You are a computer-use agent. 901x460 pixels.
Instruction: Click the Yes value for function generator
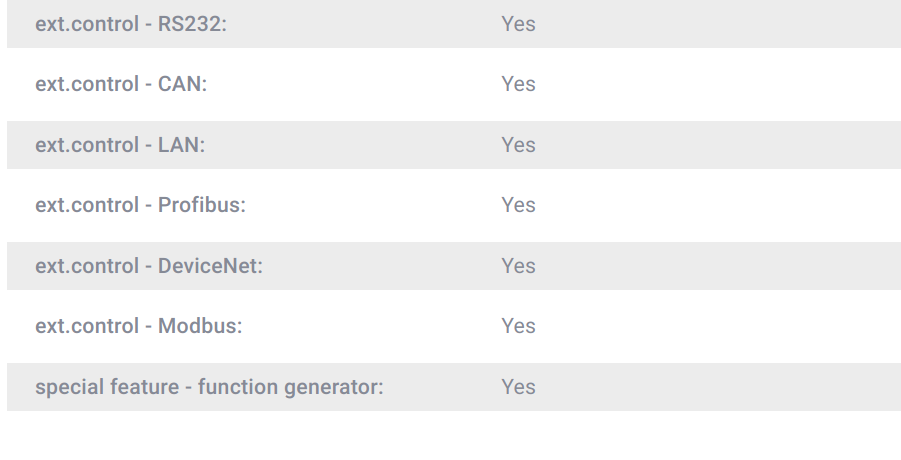pyautogui.click(x=518, y=387)
